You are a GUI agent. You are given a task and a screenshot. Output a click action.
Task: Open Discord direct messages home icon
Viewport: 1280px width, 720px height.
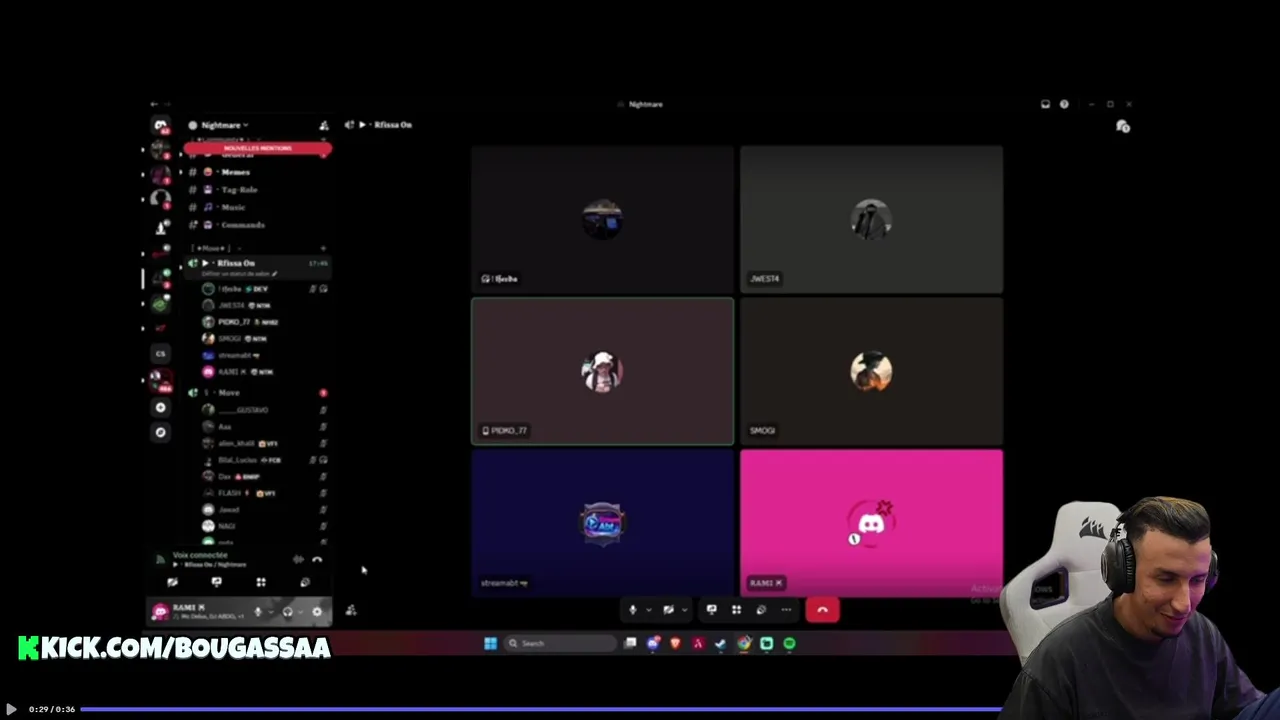(160, 125)
